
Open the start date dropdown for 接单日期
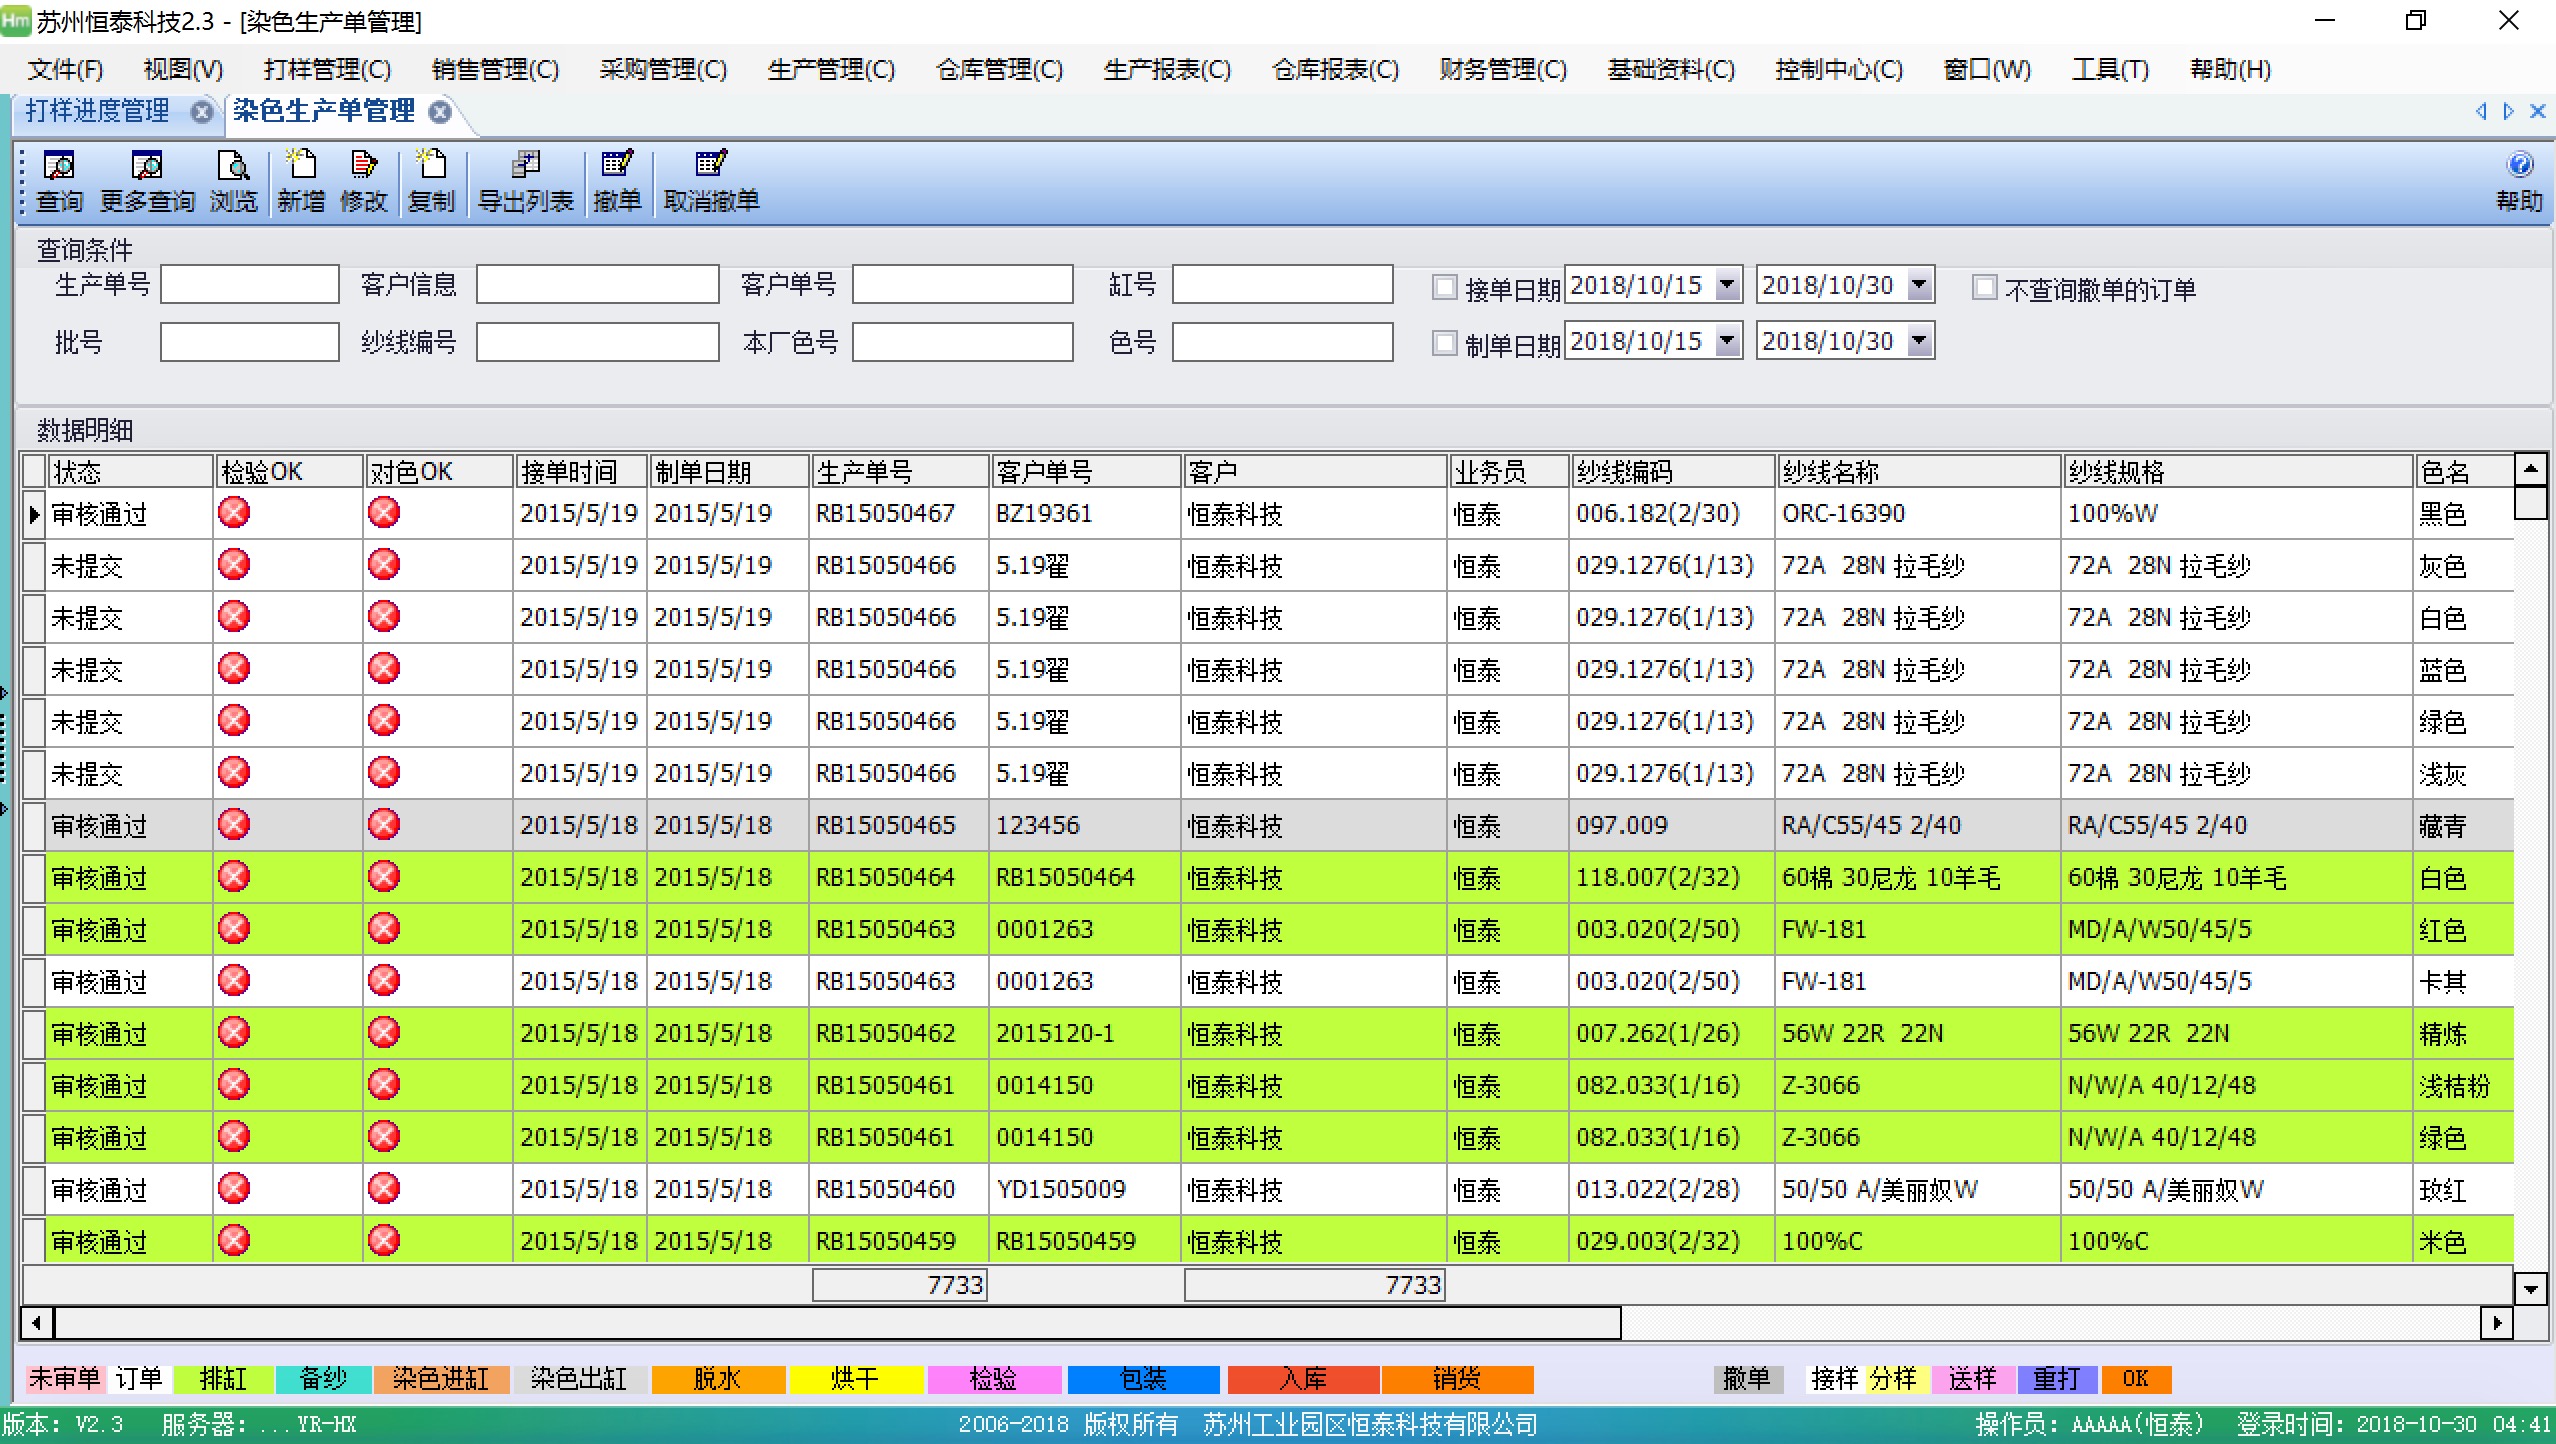click(x=1727, y=284)
